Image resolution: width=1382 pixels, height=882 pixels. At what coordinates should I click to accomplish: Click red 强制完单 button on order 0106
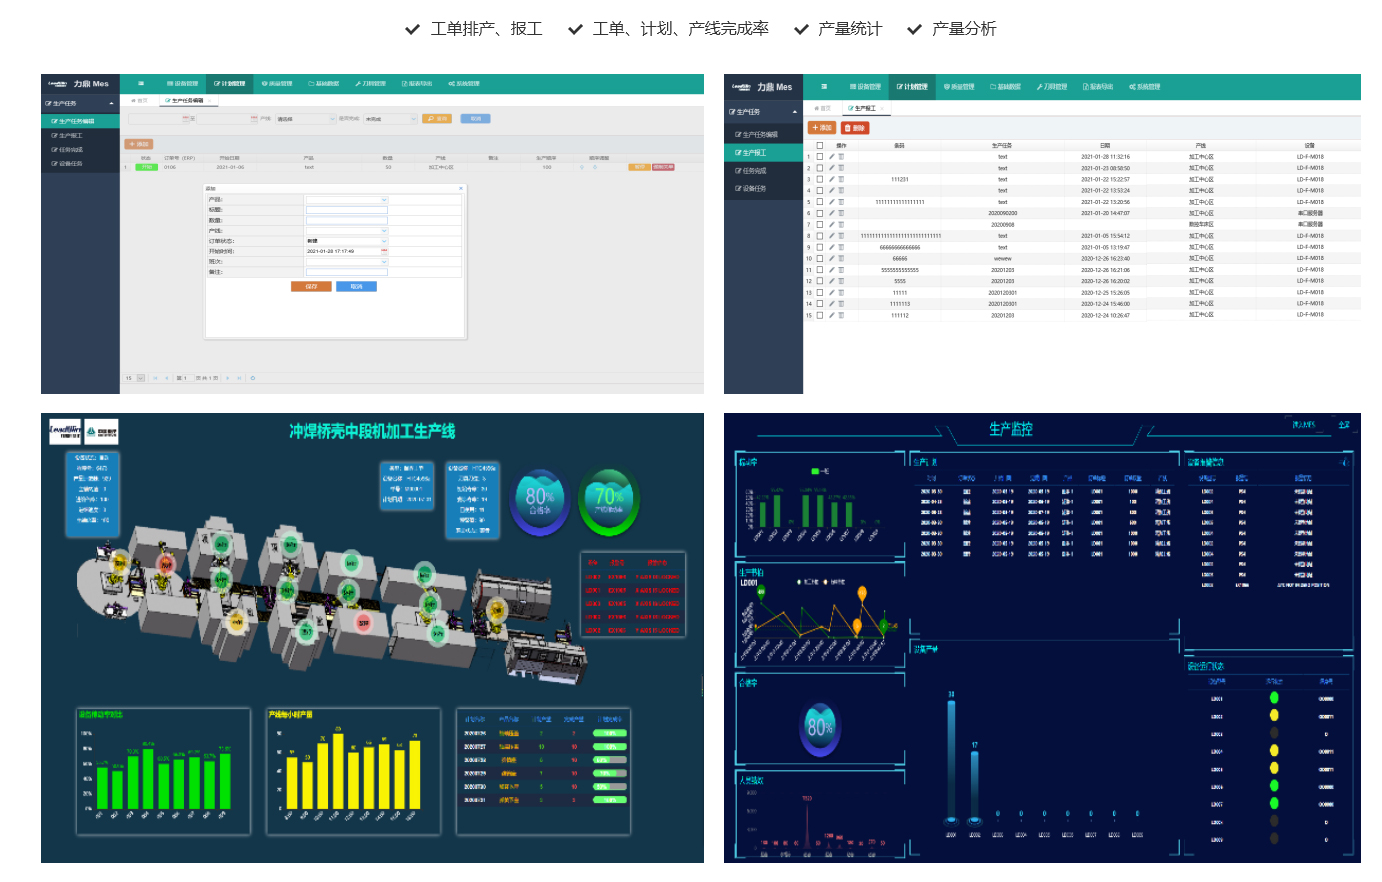point(664,167)
